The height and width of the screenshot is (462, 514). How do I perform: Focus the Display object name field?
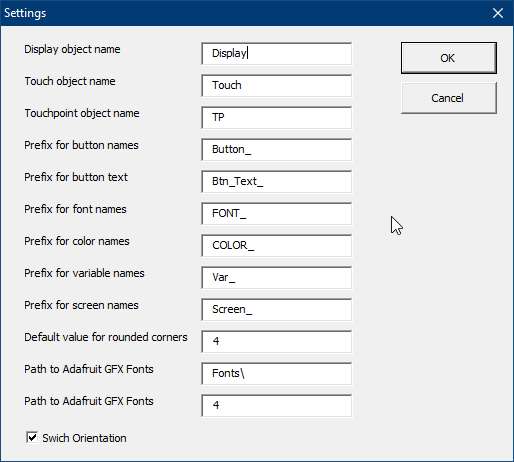[277, 53]
